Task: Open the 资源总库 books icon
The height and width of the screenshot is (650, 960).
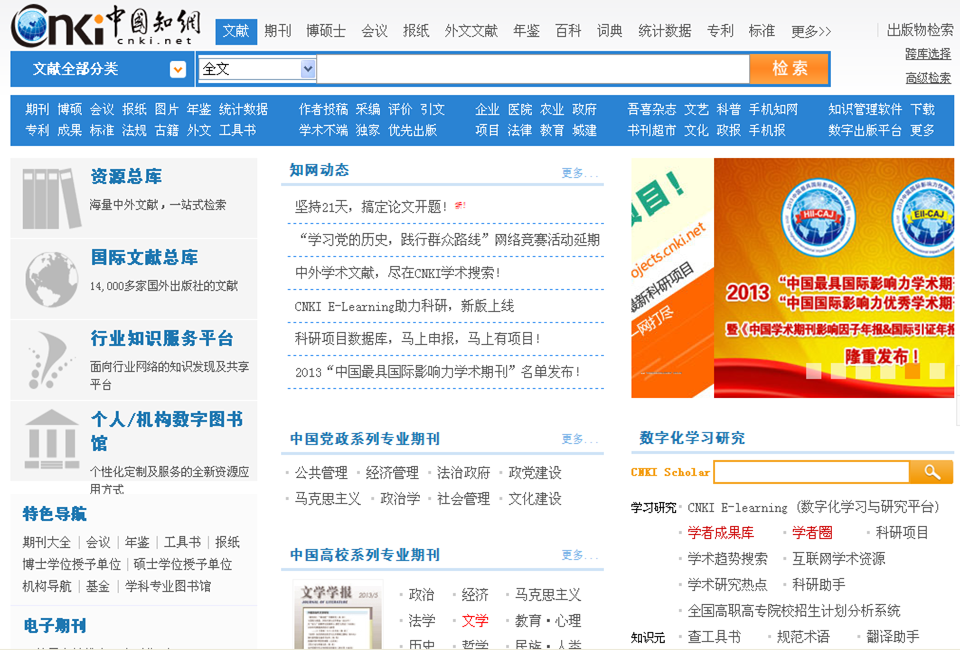Action: (51, 198)
